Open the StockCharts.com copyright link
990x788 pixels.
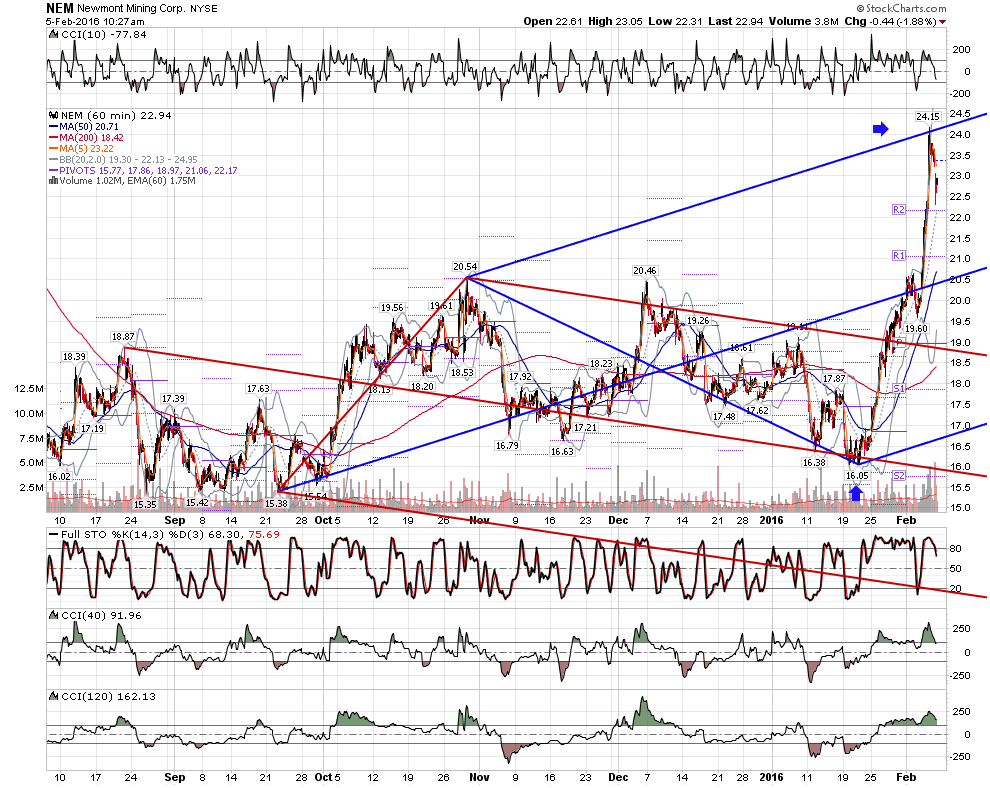click(902, 8)
